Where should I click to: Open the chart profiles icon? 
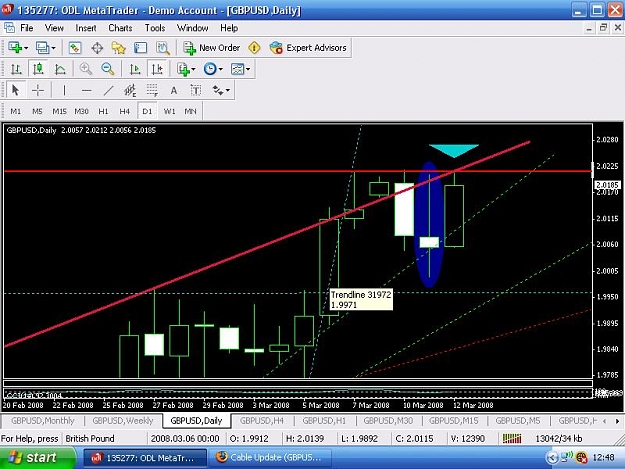pos(42,48)
